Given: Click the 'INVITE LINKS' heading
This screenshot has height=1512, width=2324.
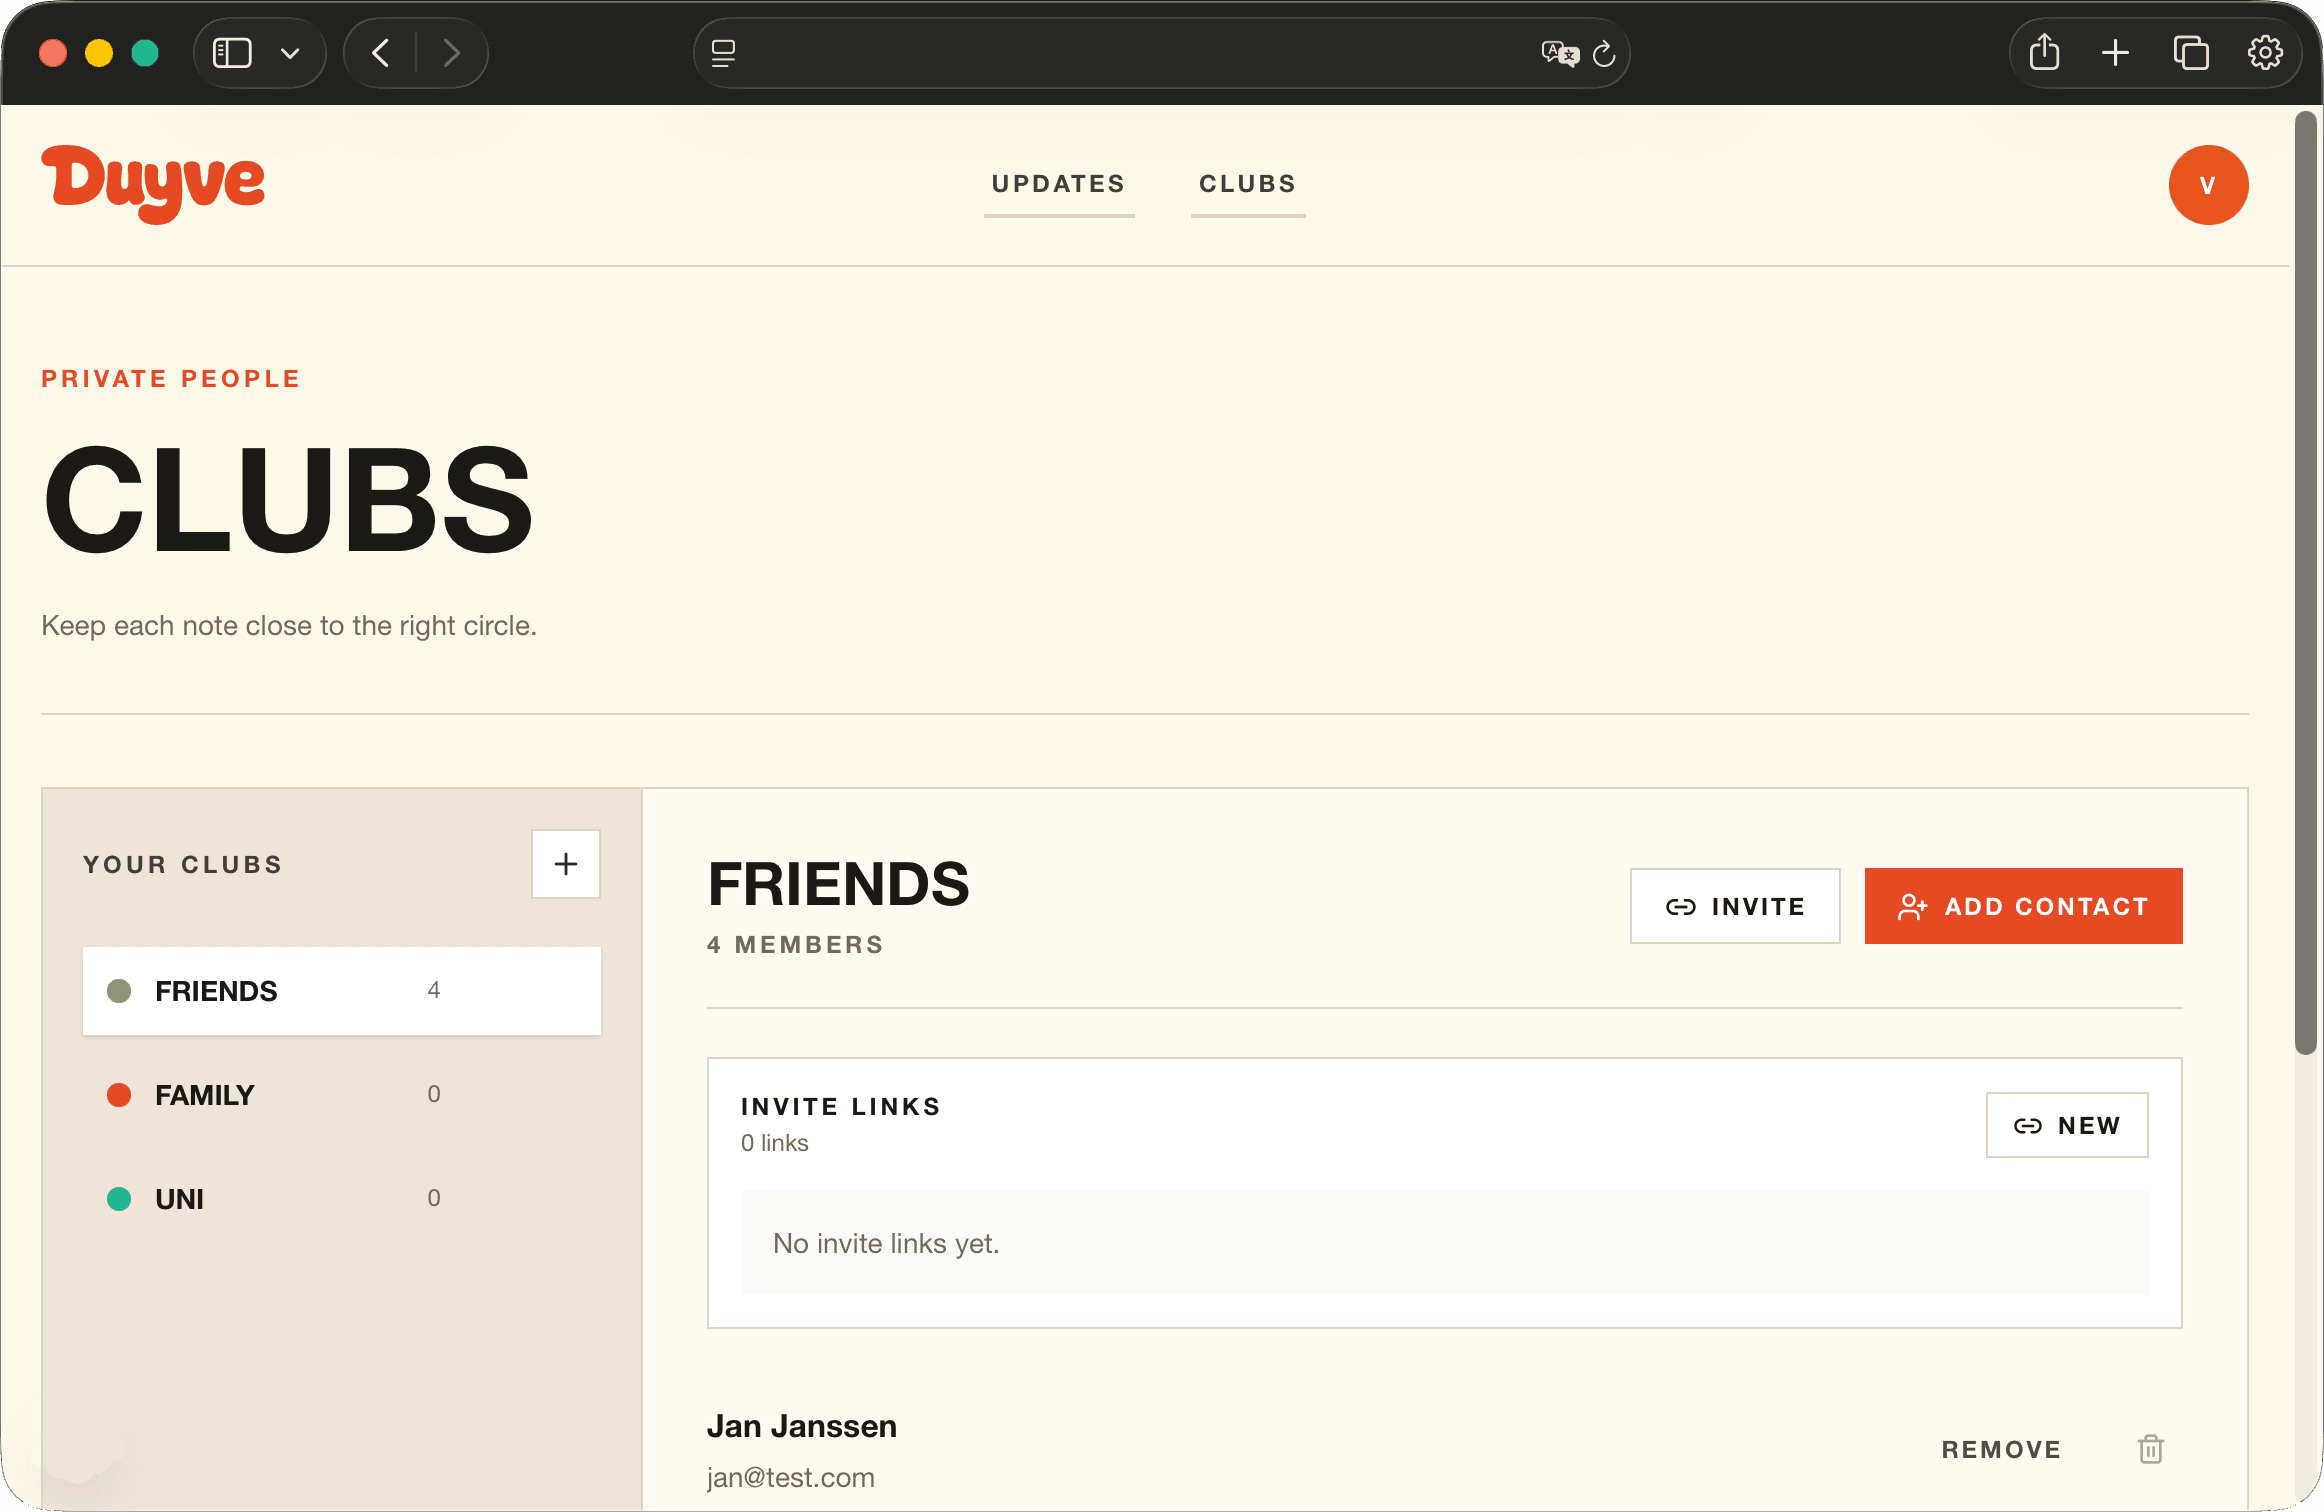Looking at the screenshot, I should [841, 1107].
